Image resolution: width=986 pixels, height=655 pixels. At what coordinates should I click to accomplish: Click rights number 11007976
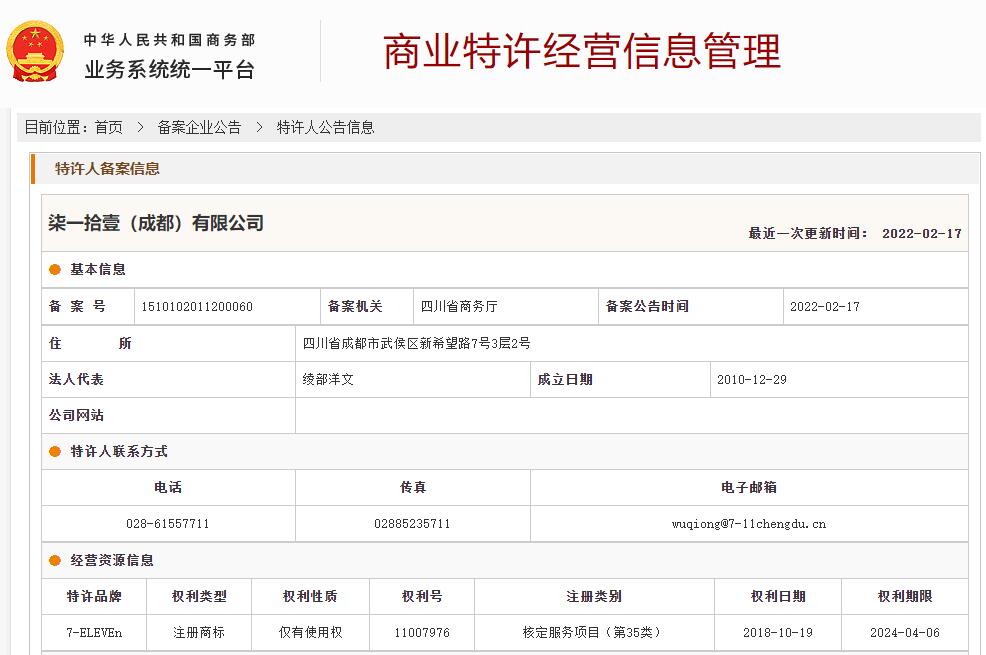click(422, 632)
